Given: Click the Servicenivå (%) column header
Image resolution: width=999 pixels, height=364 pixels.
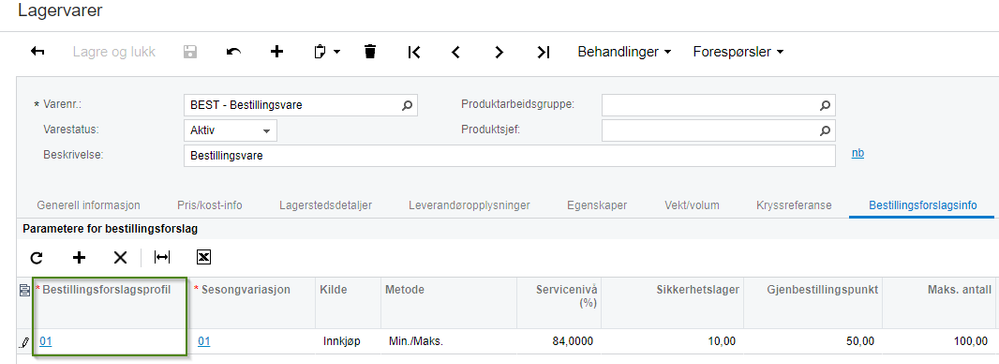Looking at the screenshot, I should [559, 303].
